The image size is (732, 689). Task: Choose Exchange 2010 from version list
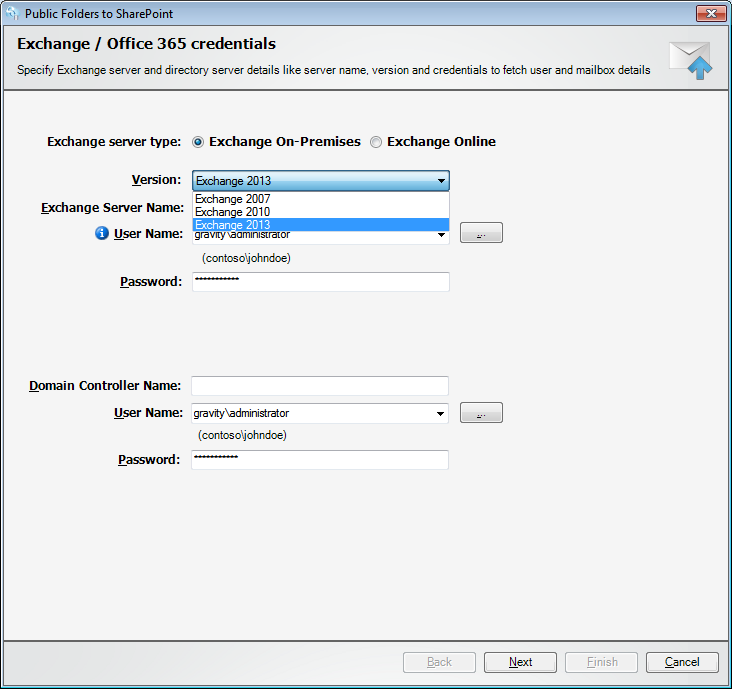click(x=321, y=212)
